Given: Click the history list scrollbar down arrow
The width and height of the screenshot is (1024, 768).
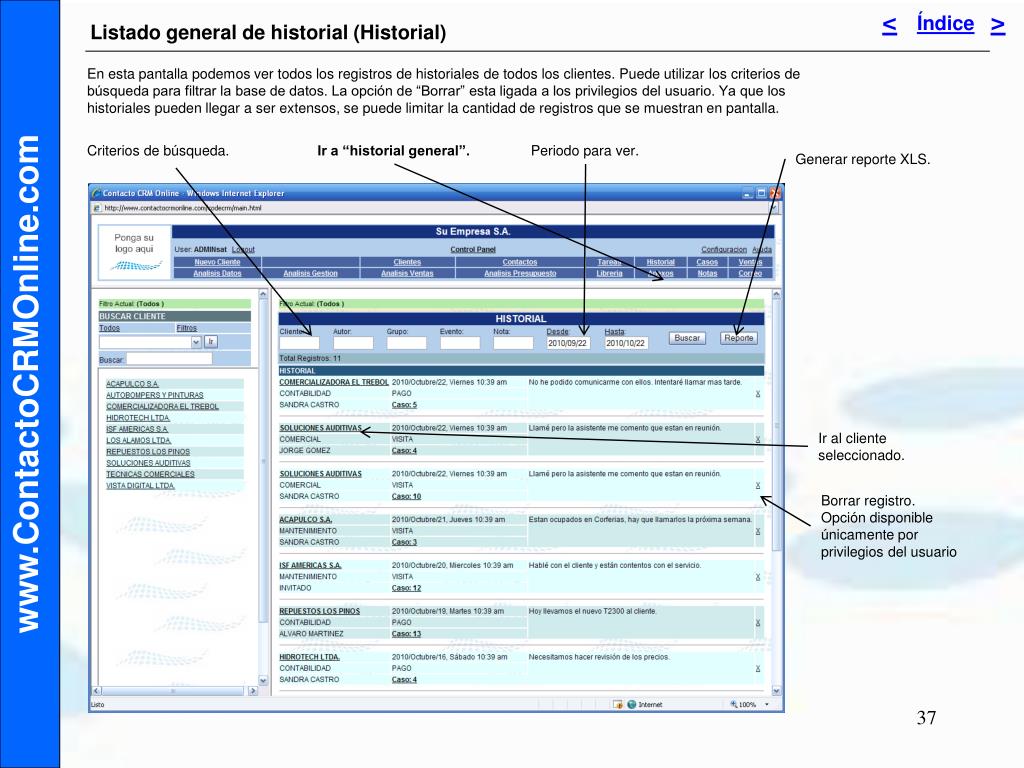Looking at the screenshot, I should [776, 690].
